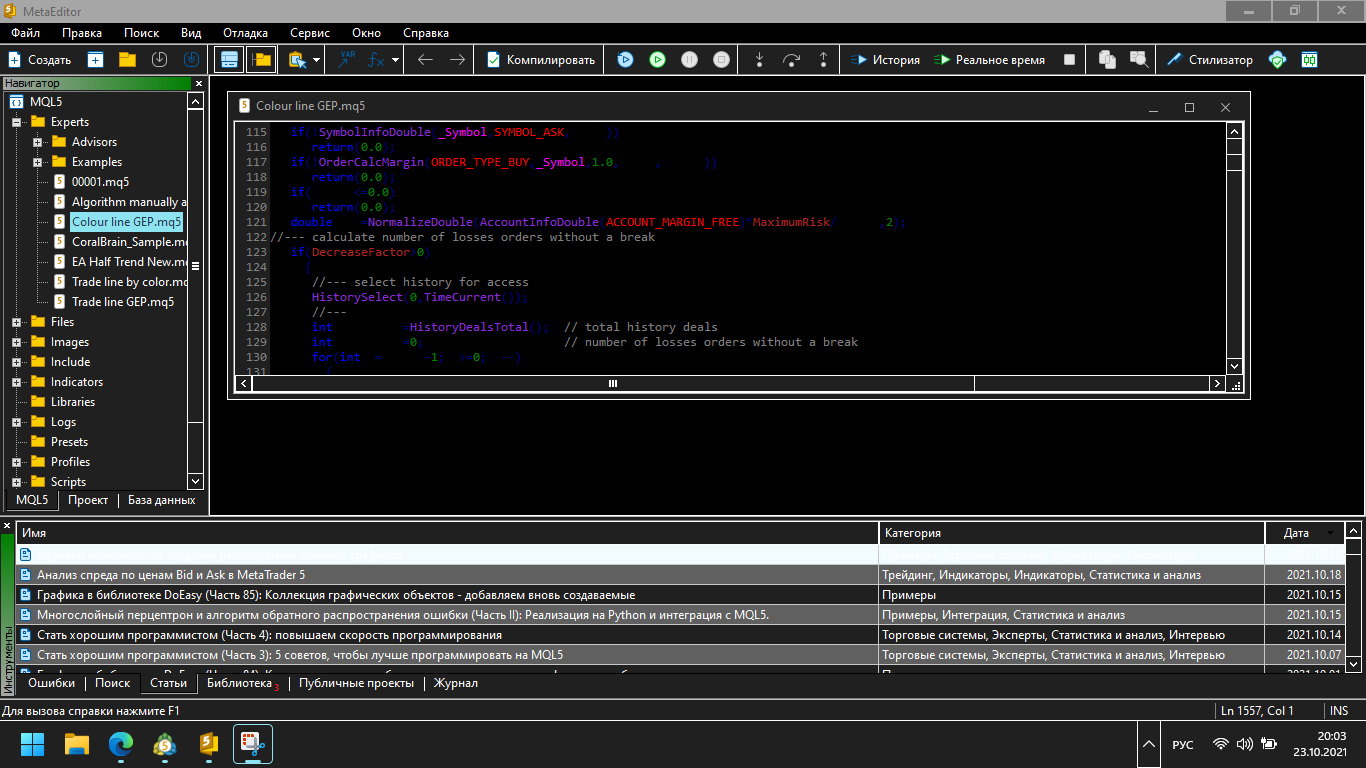
Task: Click the Компилировать compile button
Action: (x=541, y=60)
